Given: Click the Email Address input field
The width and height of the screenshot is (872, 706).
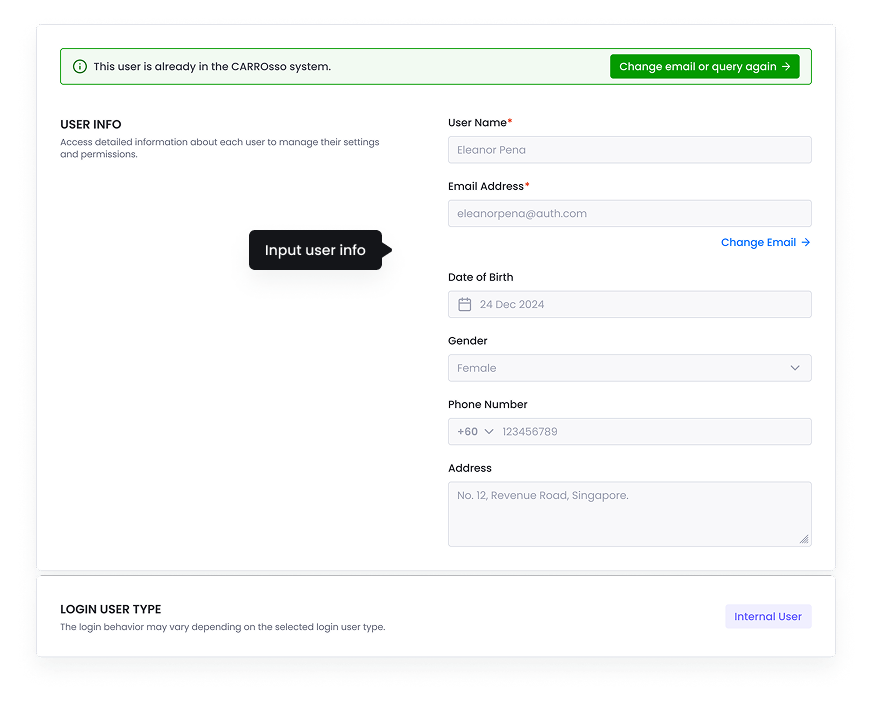Looking at the screenshot, I should pos(629,213).
